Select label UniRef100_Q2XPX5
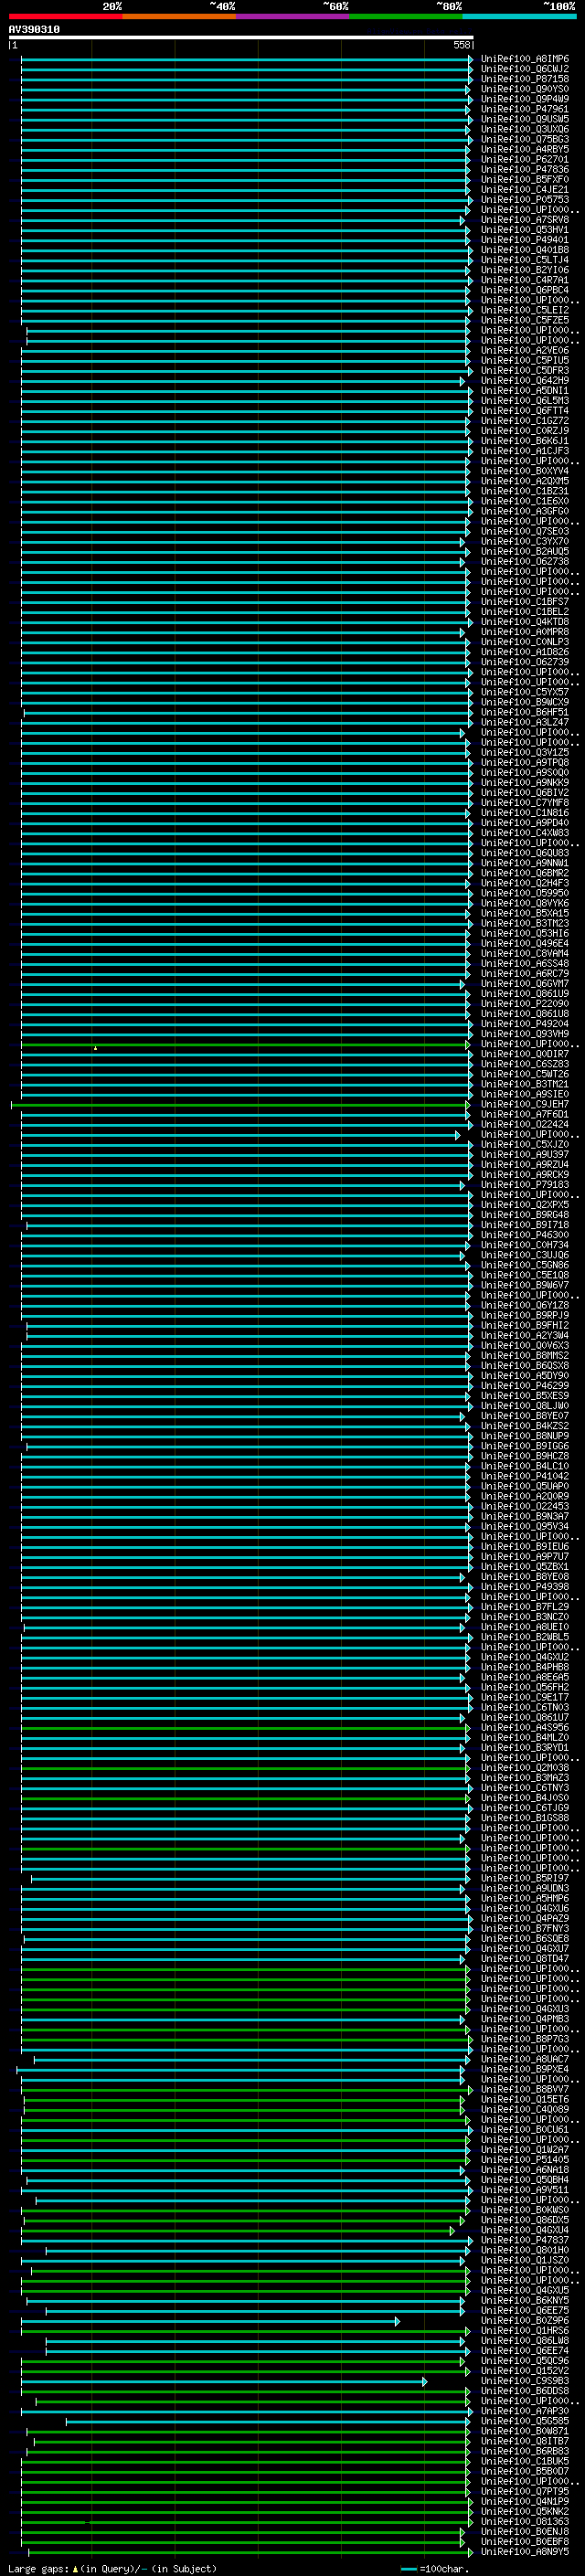 pos(525,1204)
